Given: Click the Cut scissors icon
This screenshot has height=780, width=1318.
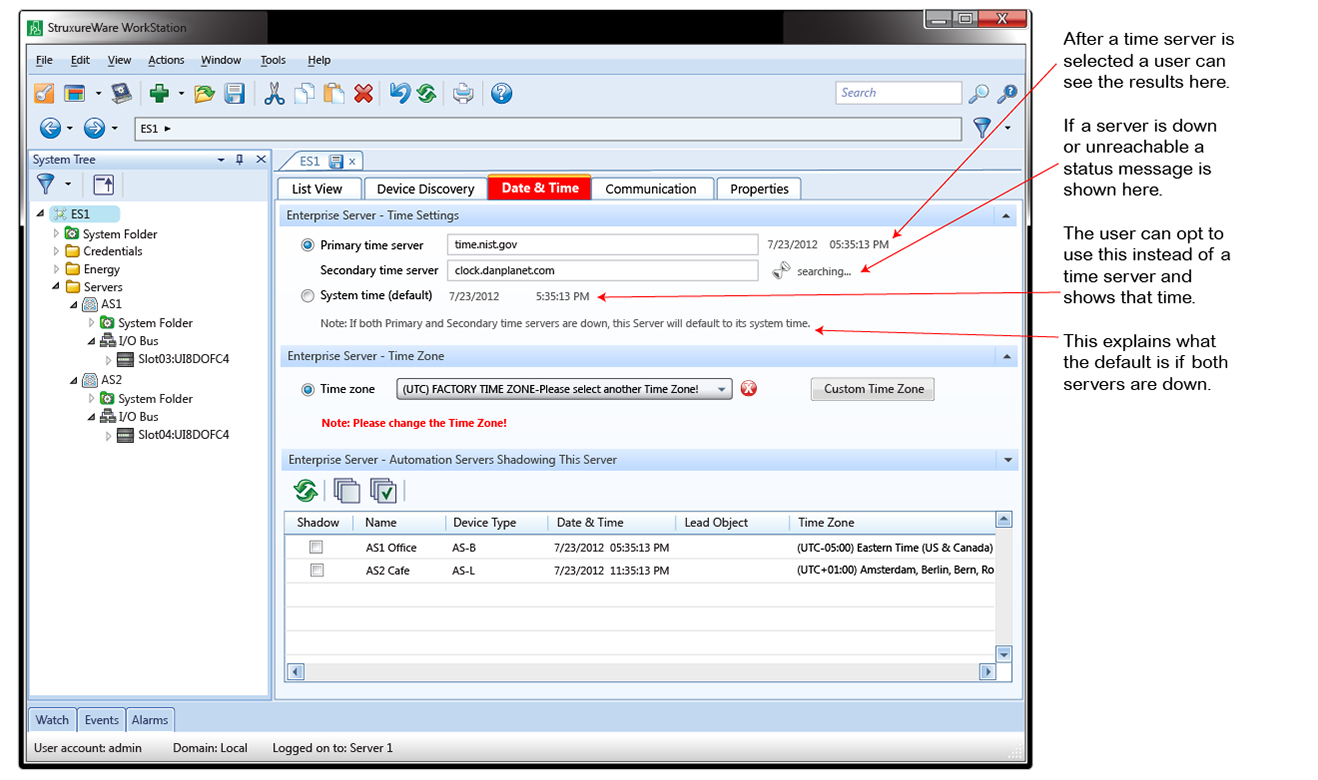Looking at the screenshot, I should [274, 93].
